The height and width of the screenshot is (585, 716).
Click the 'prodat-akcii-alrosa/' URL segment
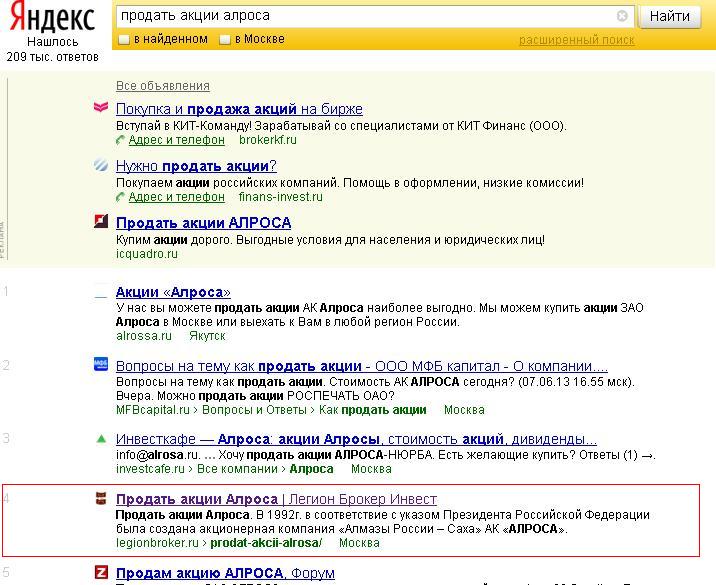266,543
